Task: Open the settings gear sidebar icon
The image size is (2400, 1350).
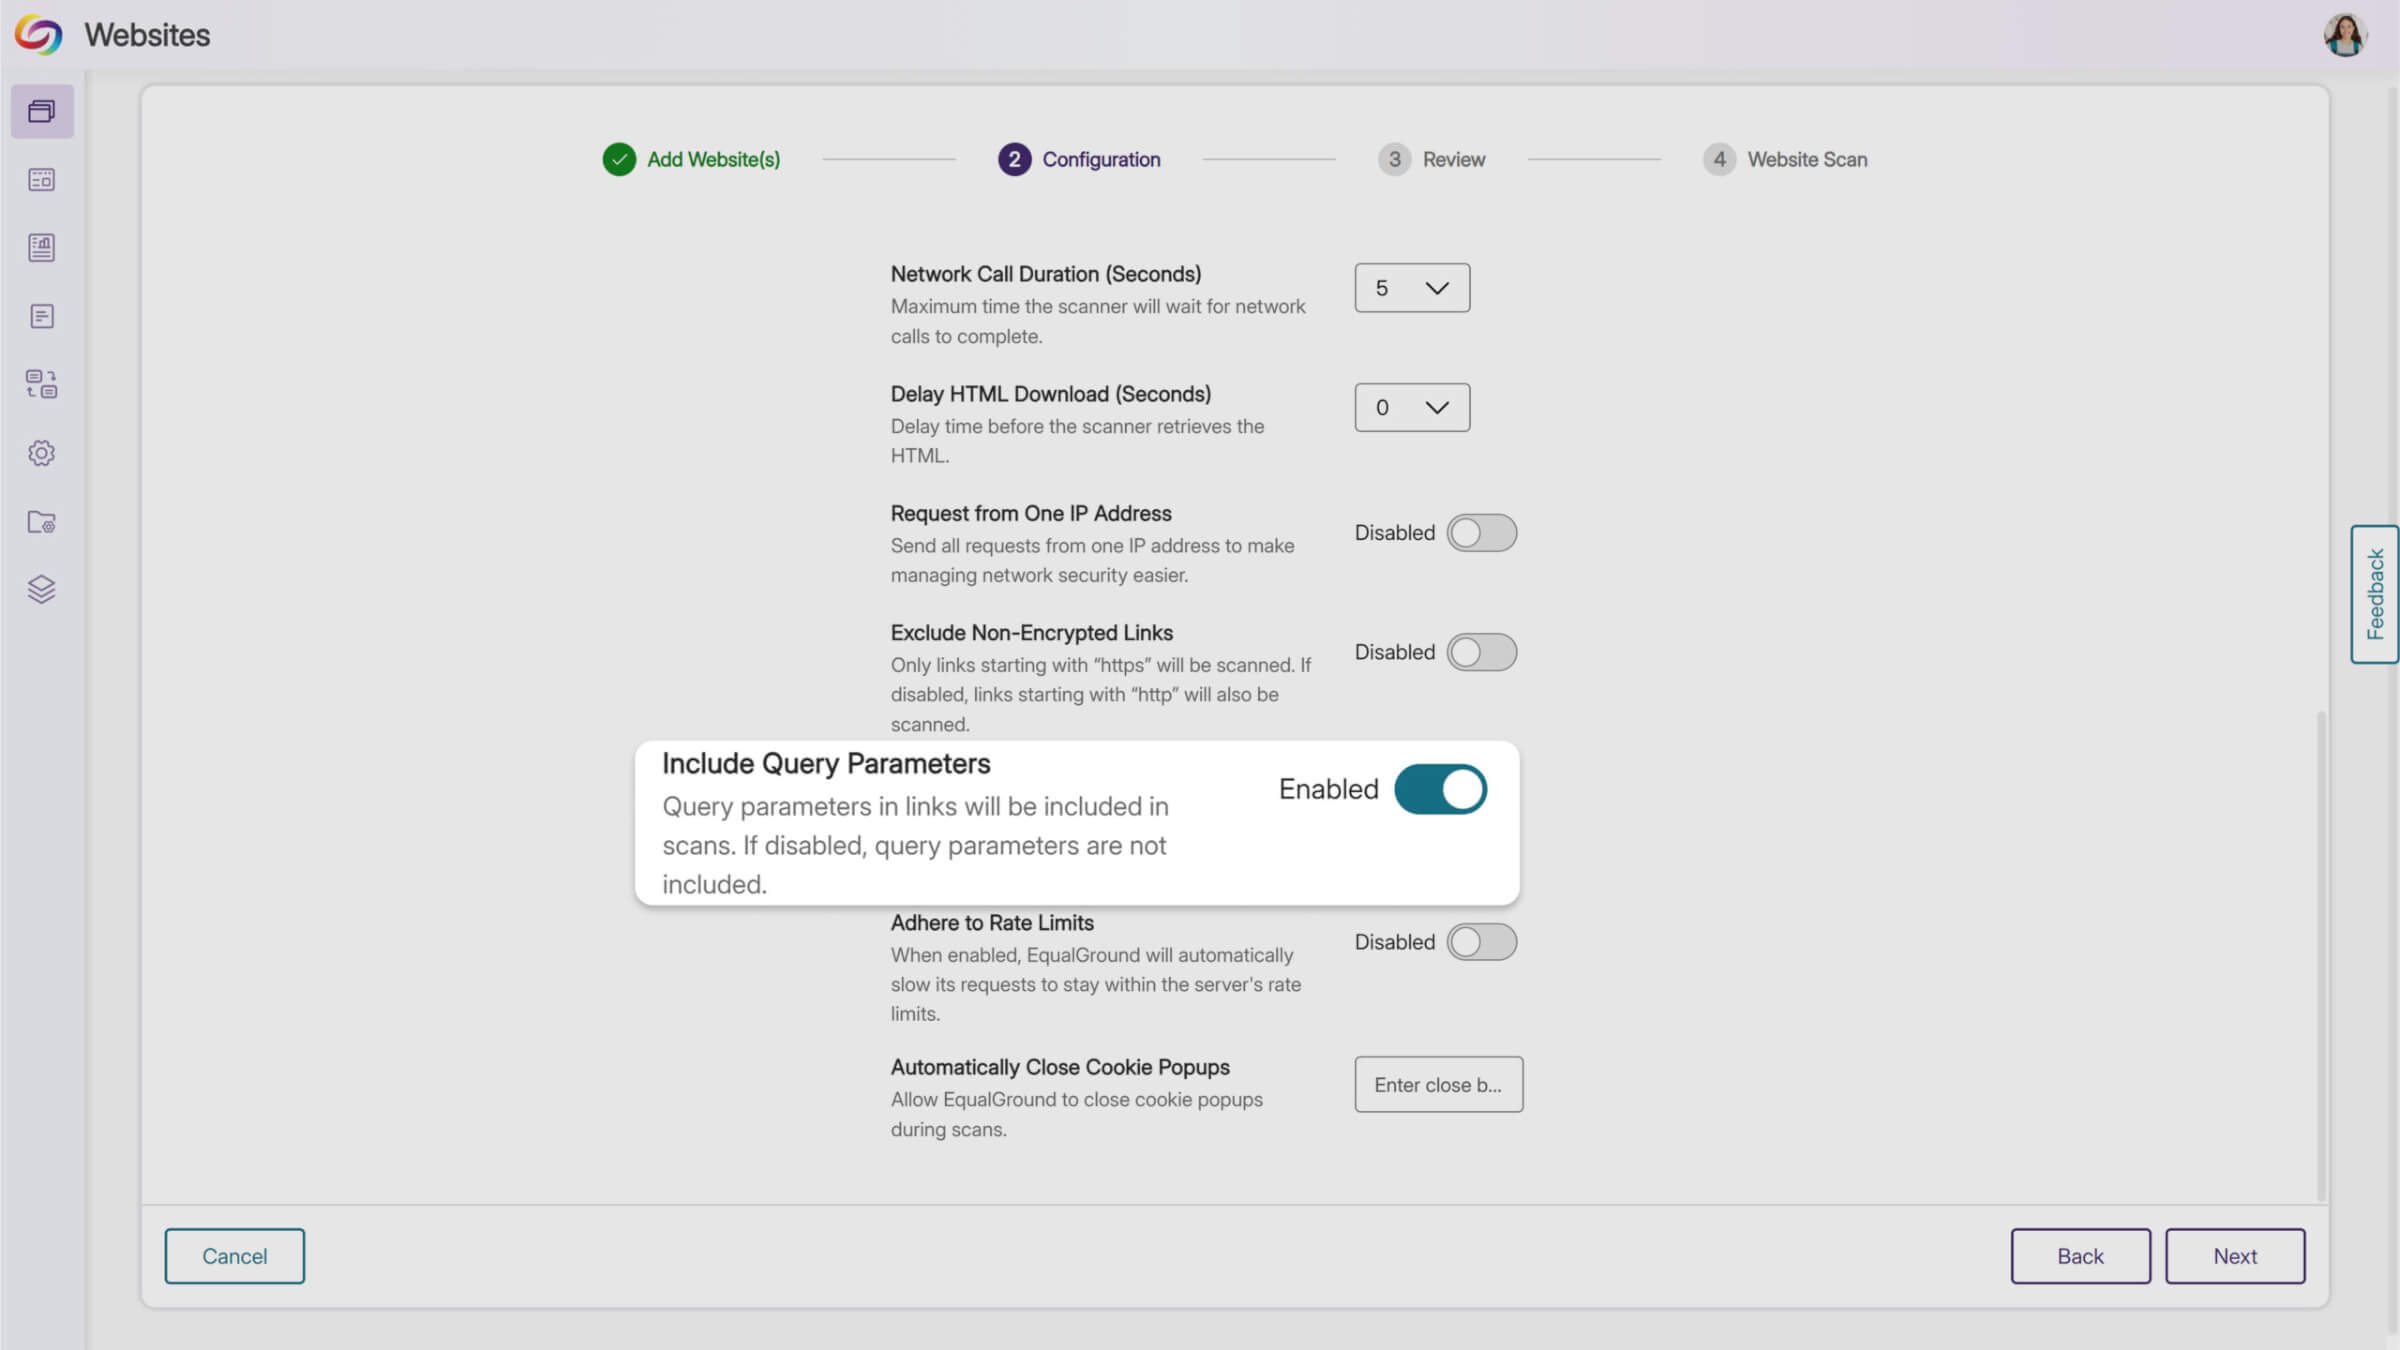Action: 42,453
